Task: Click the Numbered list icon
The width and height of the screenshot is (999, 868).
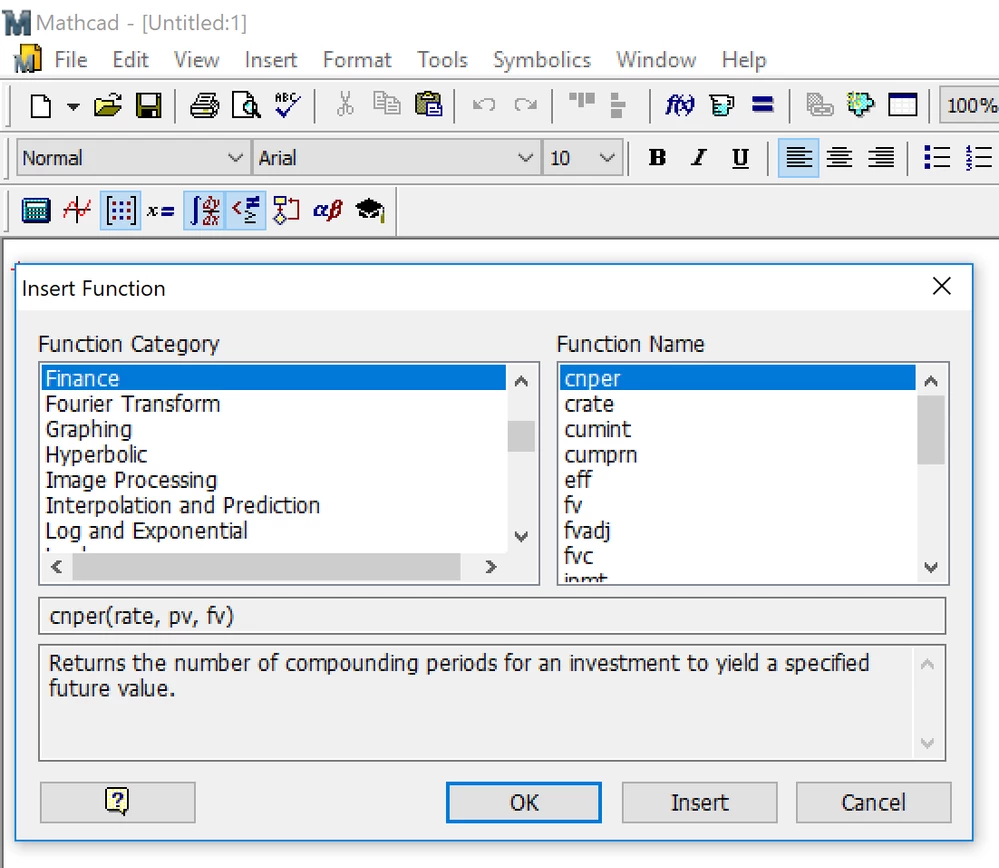Action: [979, 157]
